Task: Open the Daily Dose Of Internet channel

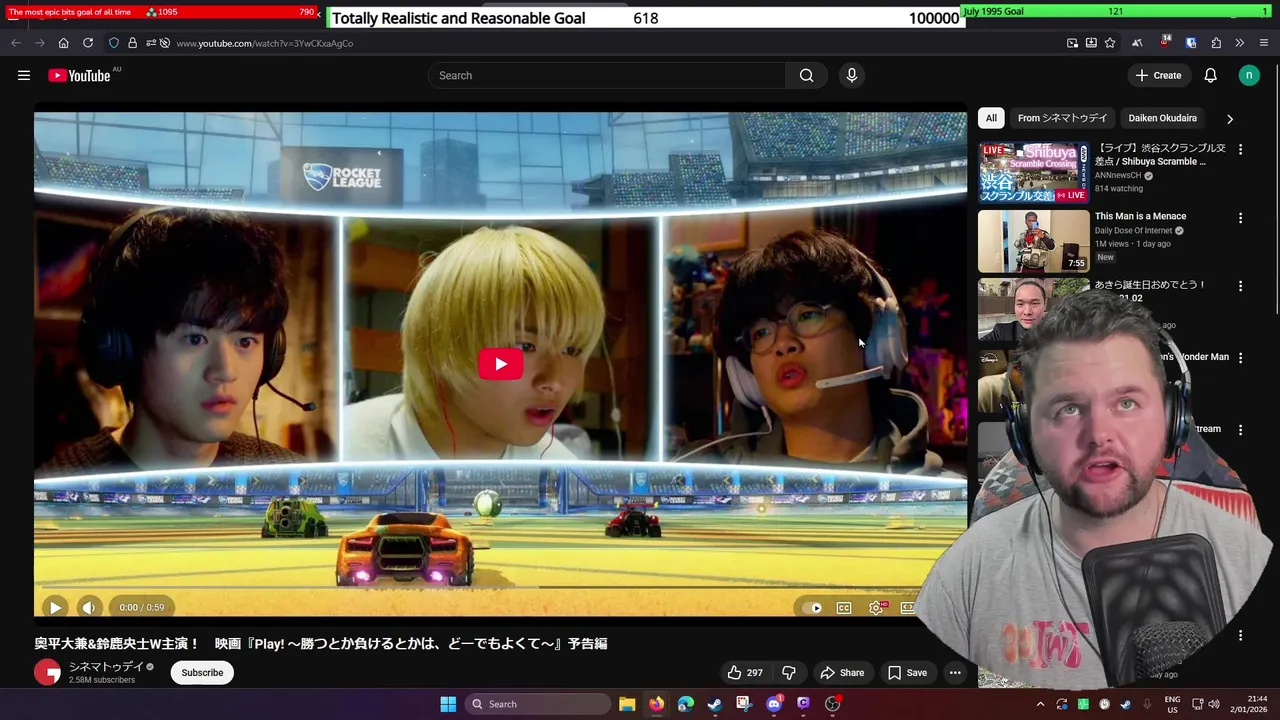Action: pos(1133,231)
